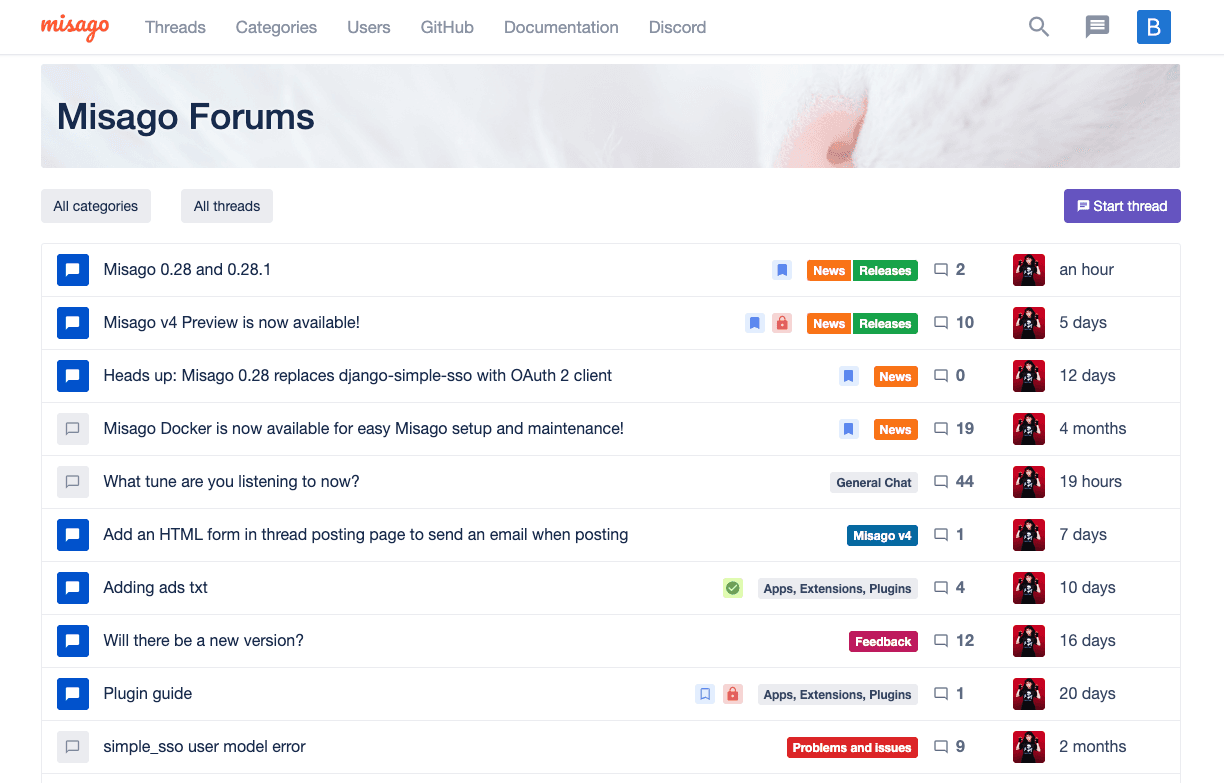Click the misago logo
Image resolution: width=1224 pixels, height=783 pixels.
(75, 27)
